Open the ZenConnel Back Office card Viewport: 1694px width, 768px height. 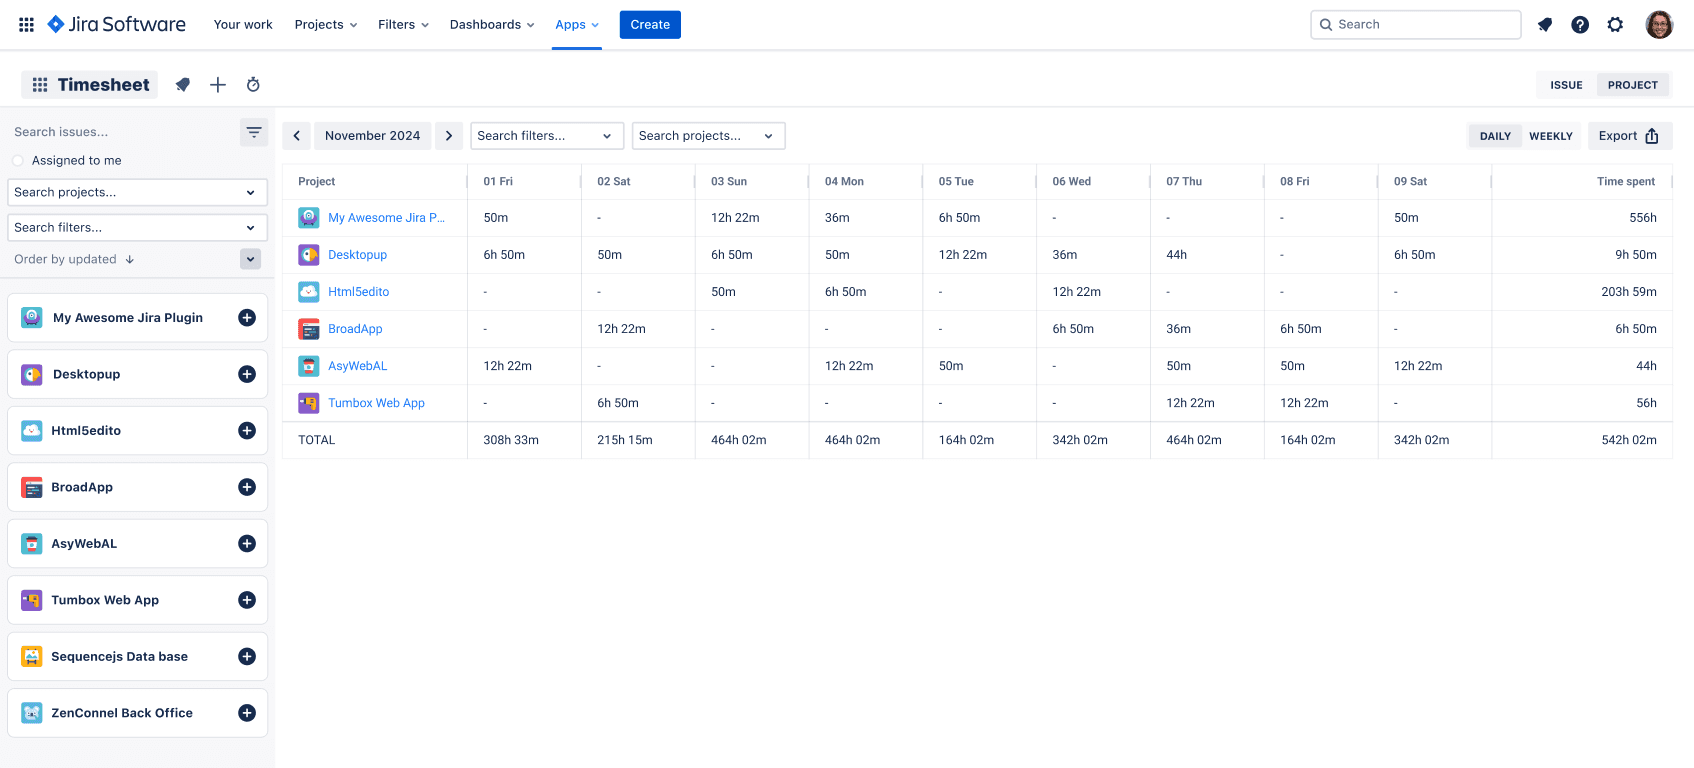click(138, 713)
